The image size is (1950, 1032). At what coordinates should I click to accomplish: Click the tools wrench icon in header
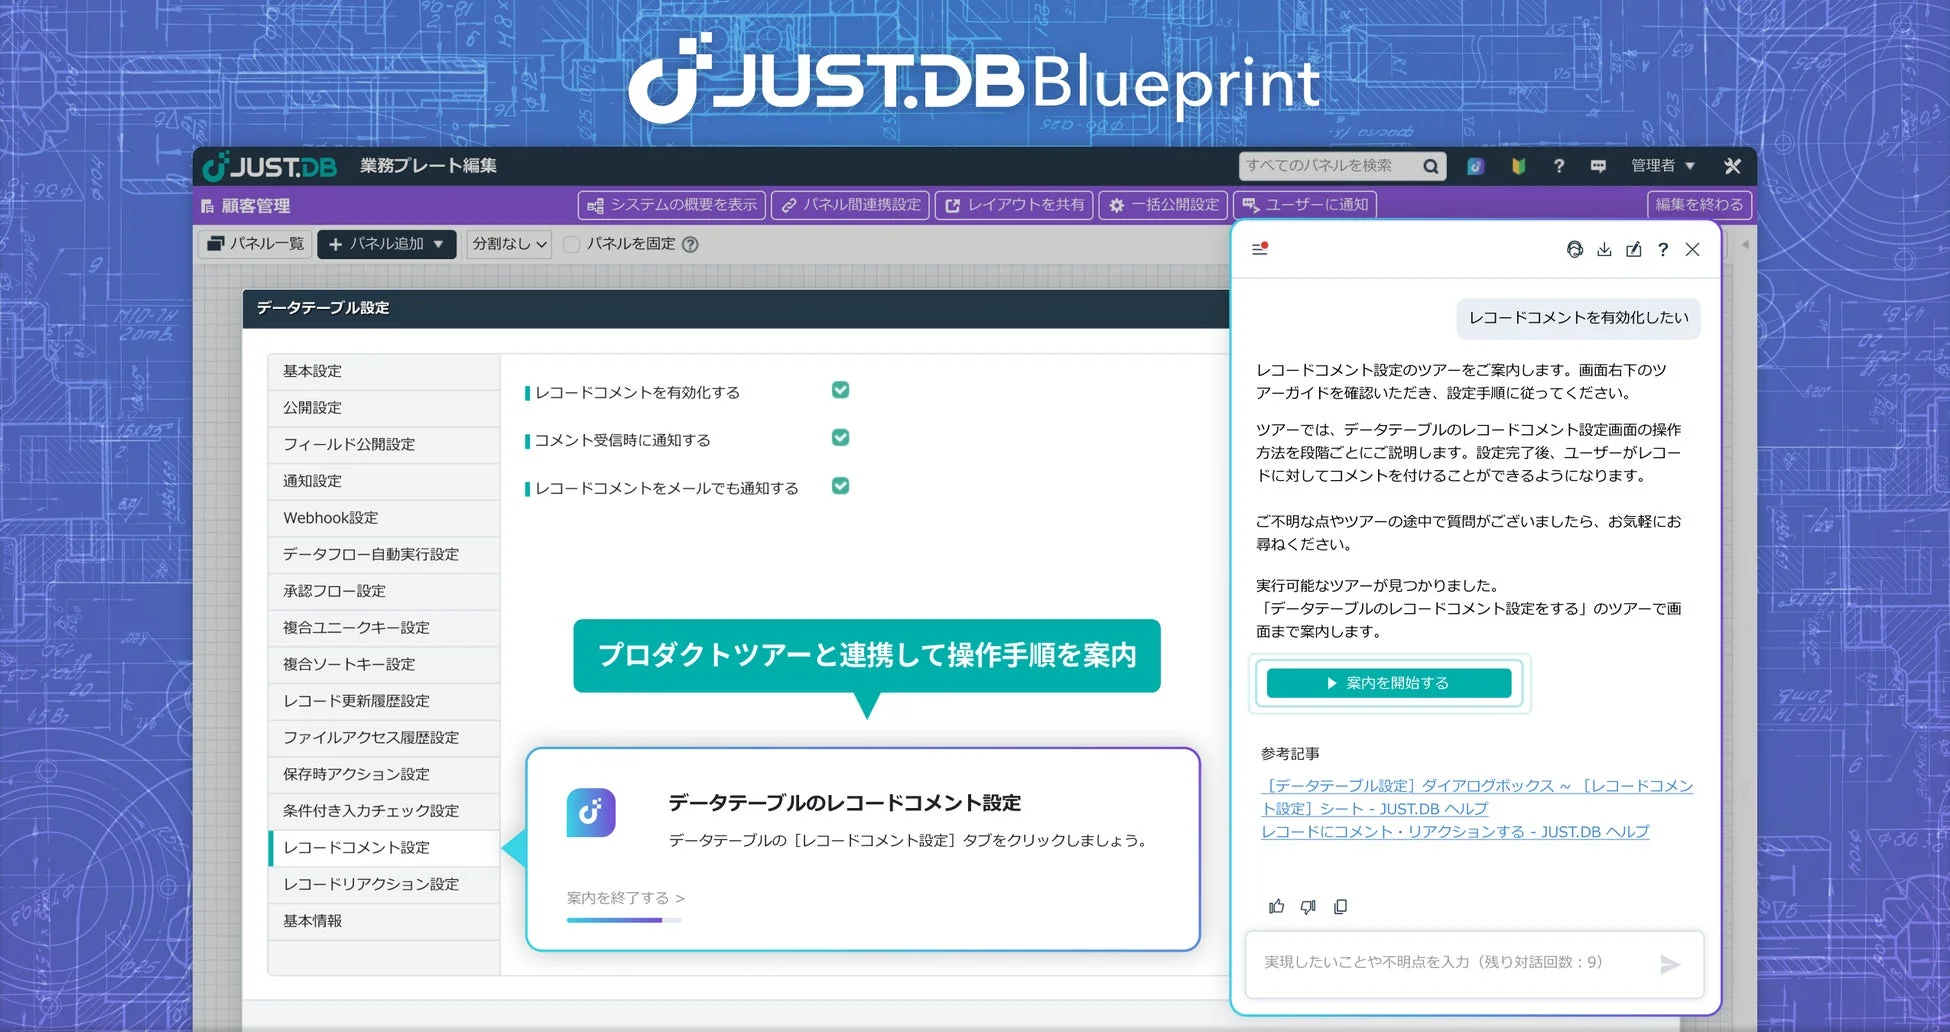pos(1733,166)
